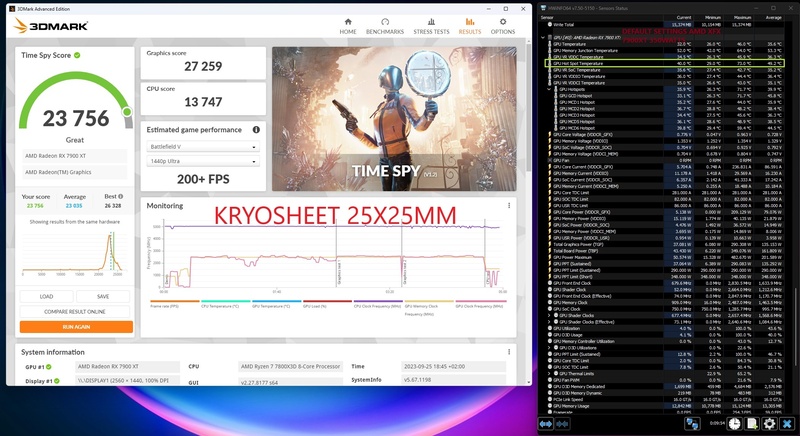Select the GPU Fan PWM row

[x=664, y=380]
